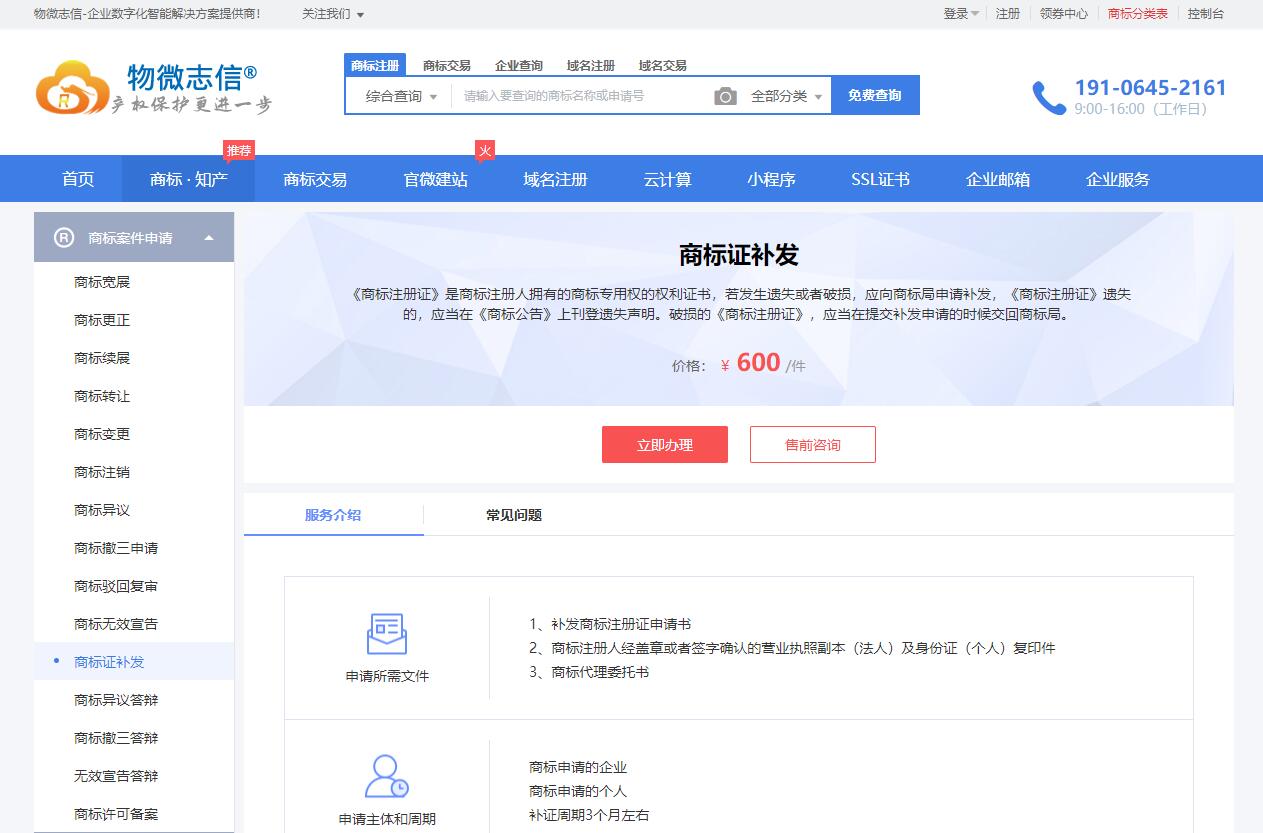Click the 物微志信 cloud logo
1263x833 pixels.
coord(72,87)
